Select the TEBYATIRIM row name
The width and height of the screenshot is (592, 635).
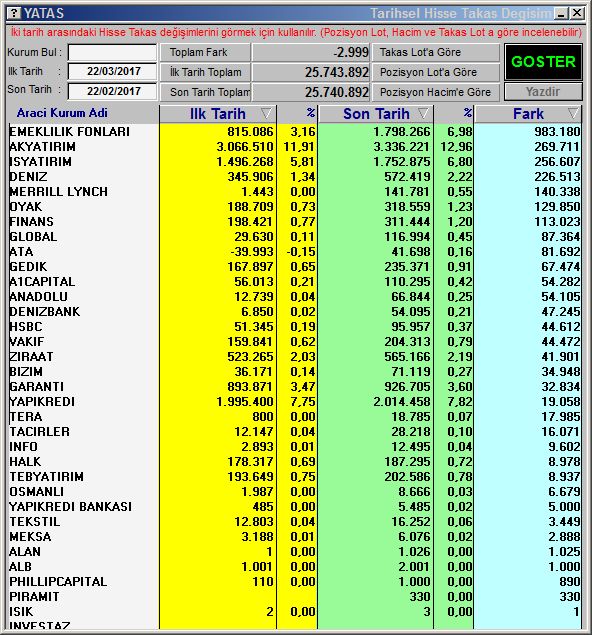coord(47,476)
